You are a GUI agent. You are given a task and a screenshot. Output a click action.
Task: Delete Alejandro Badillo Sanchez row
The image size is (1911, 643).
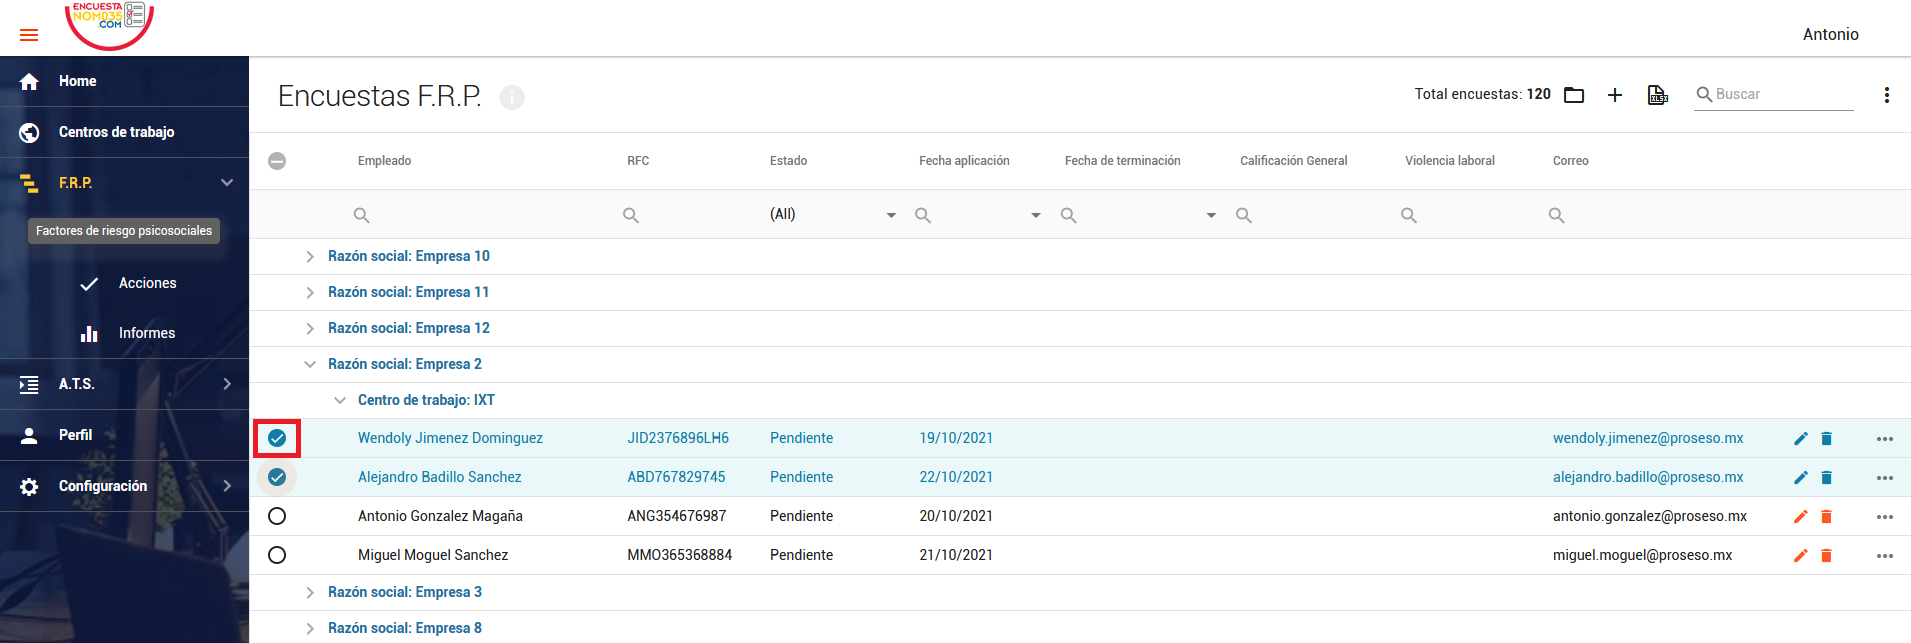coord(1826,477)
